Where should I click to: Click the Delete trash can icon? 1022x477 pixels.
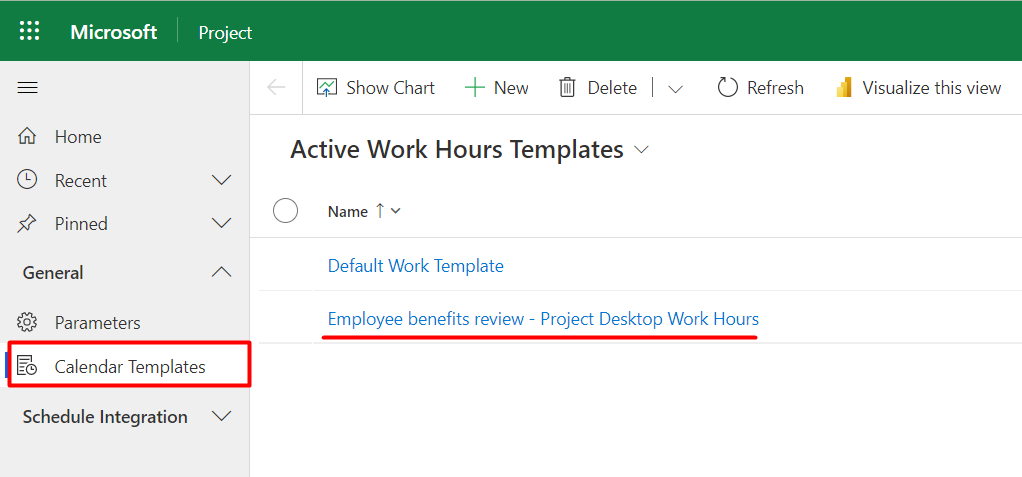pos(567,88)
